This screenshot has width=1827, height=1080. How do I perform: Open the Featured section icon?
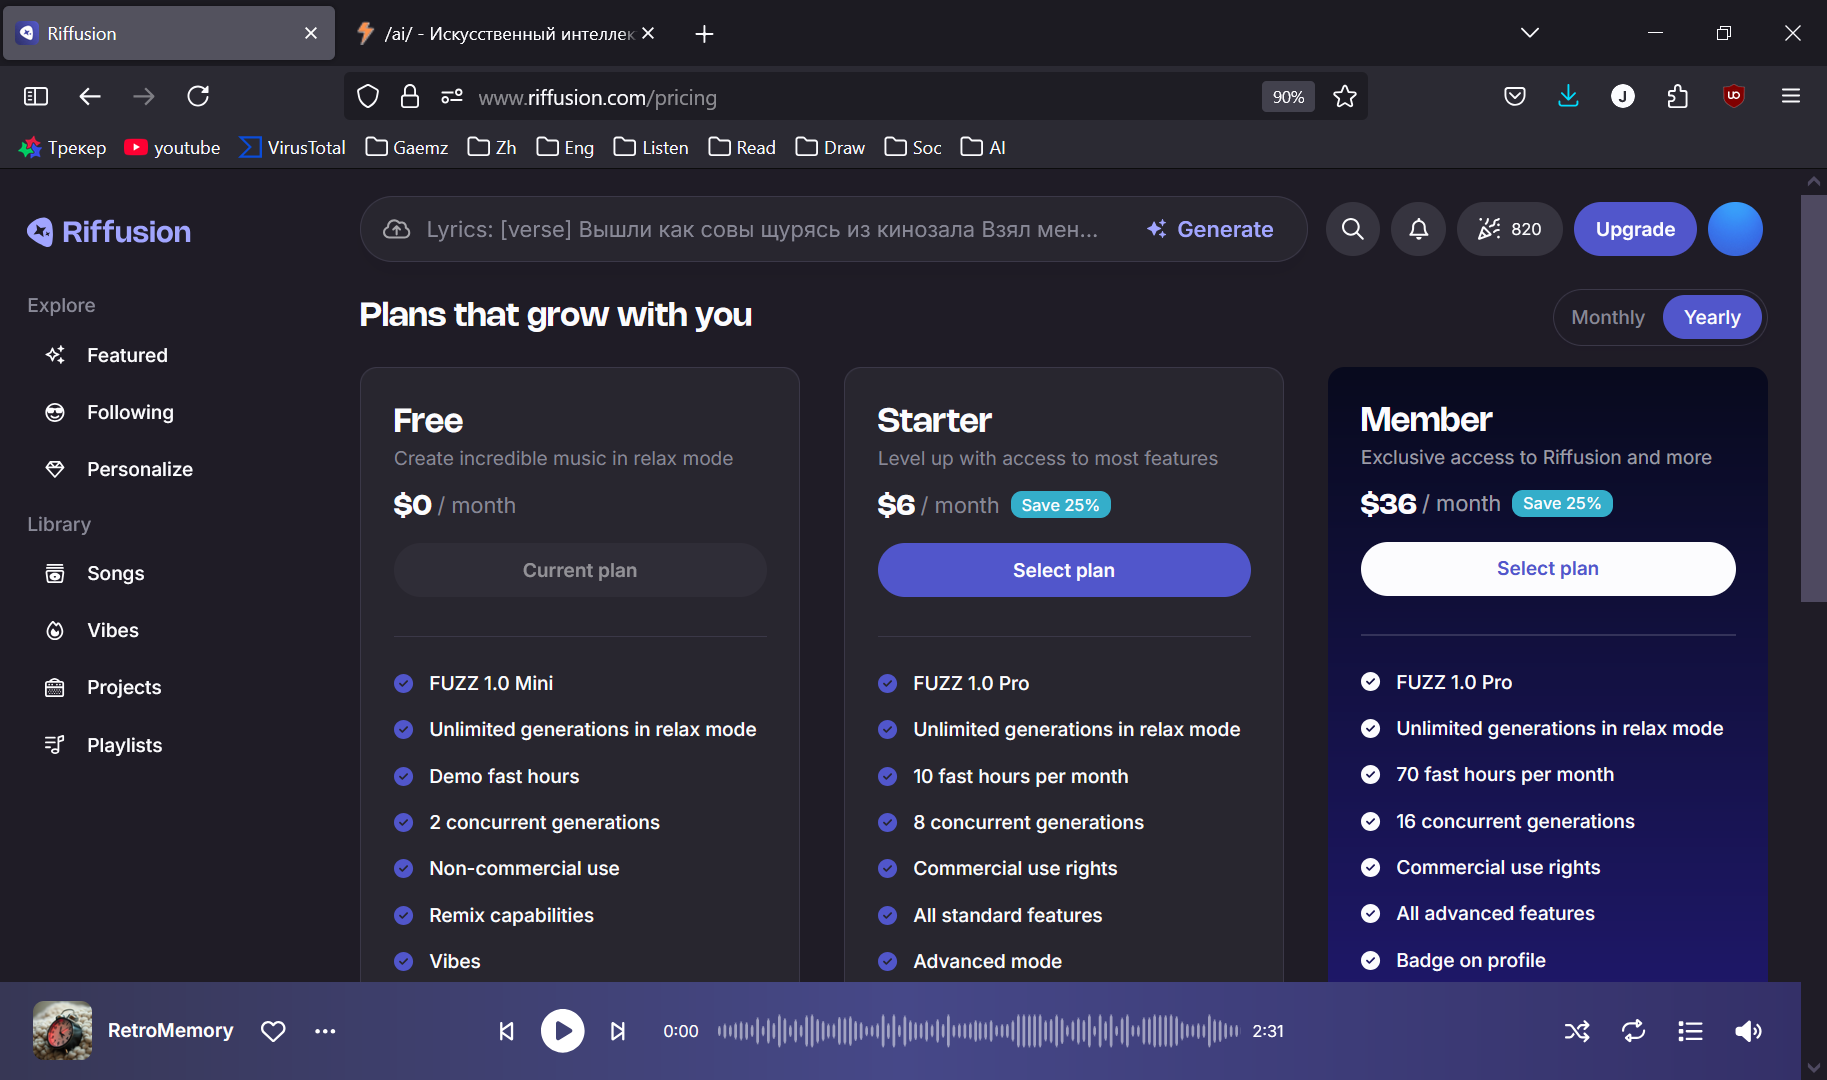[x=55, y=355]
